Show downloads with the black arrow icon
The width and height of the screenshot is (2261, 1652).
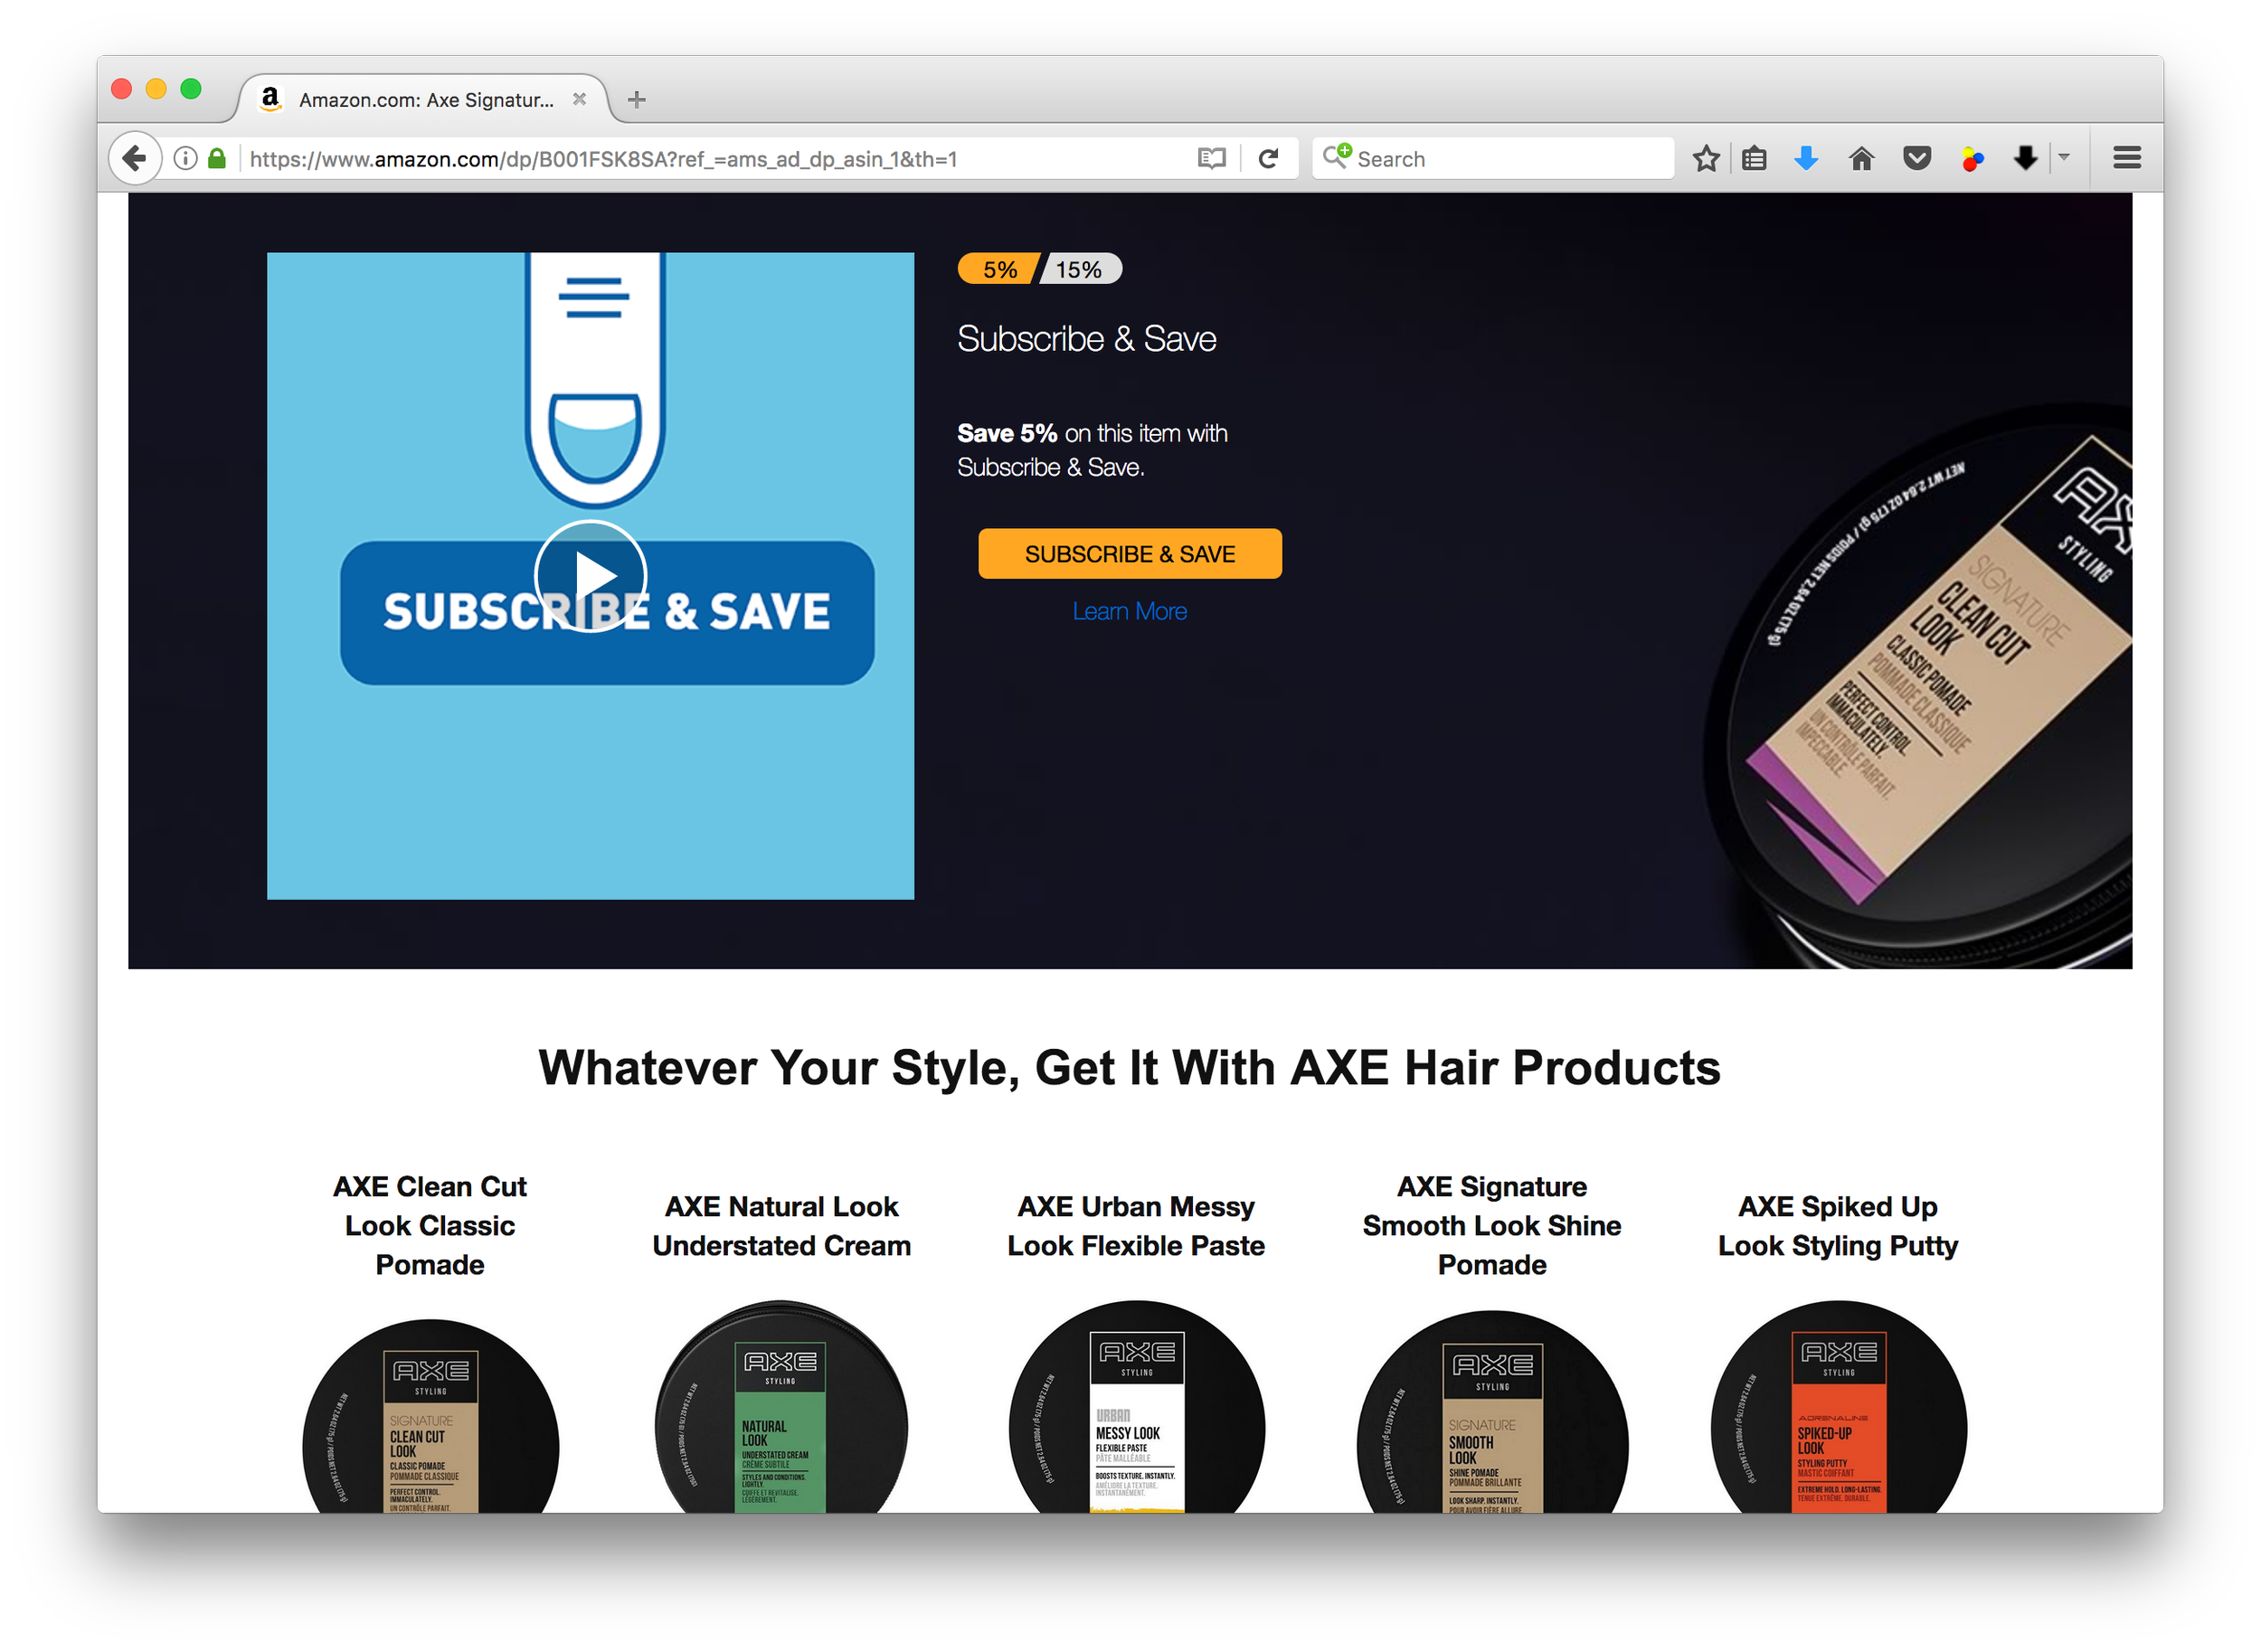point(2025,158)
